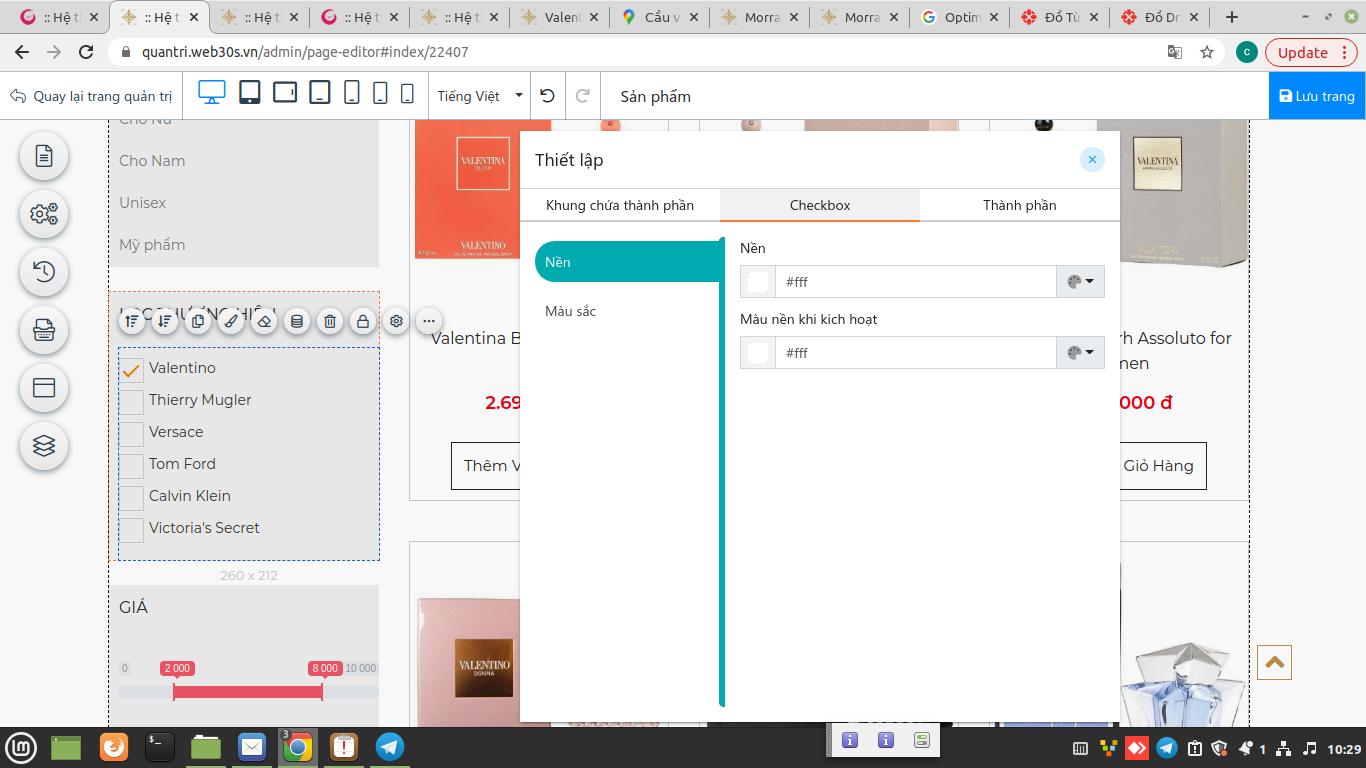Bookmark page with the star icon
Viewport: 1366px width, 768px height.
click(x=1207, y=52)
